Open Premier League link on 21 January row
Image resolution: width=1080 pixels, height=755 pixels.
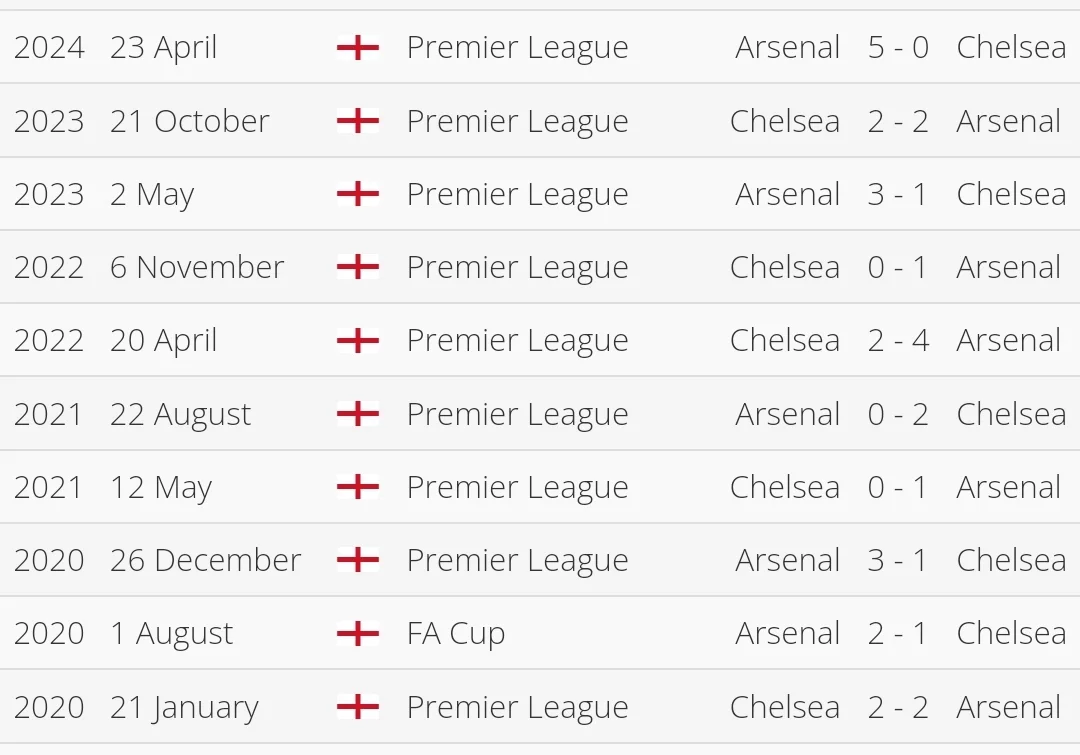pyautogui.click(x=517, y=707)
